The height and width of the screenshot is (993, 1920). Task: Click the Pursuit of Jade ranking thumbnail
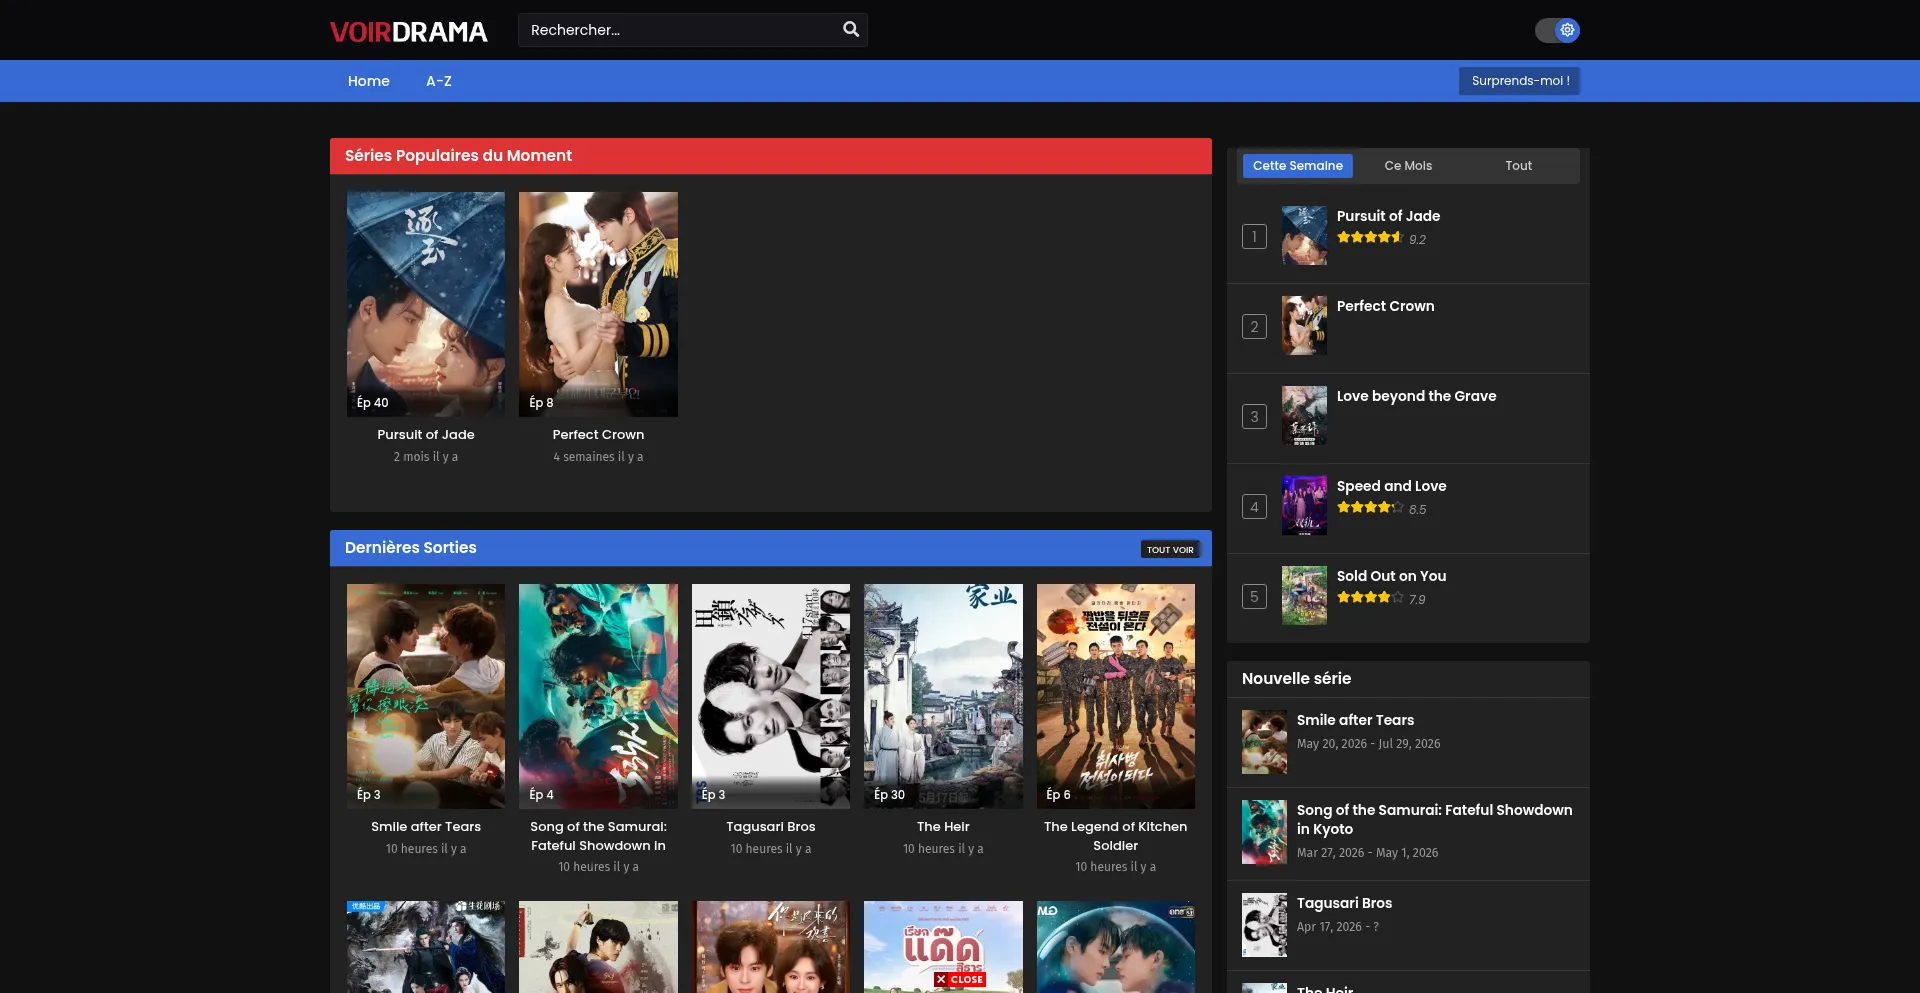click(x=1304, y=236)
